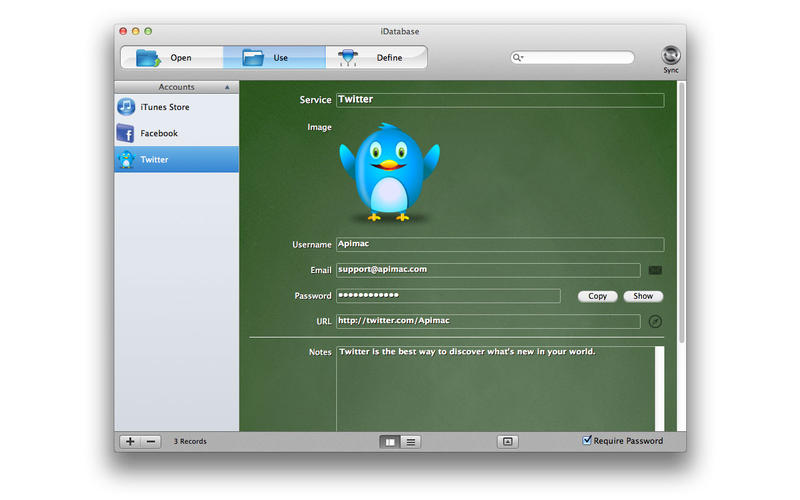Screen dimensions: 800x500
Task: Toggle the Require Password checkbox
Action: [587, 440]
